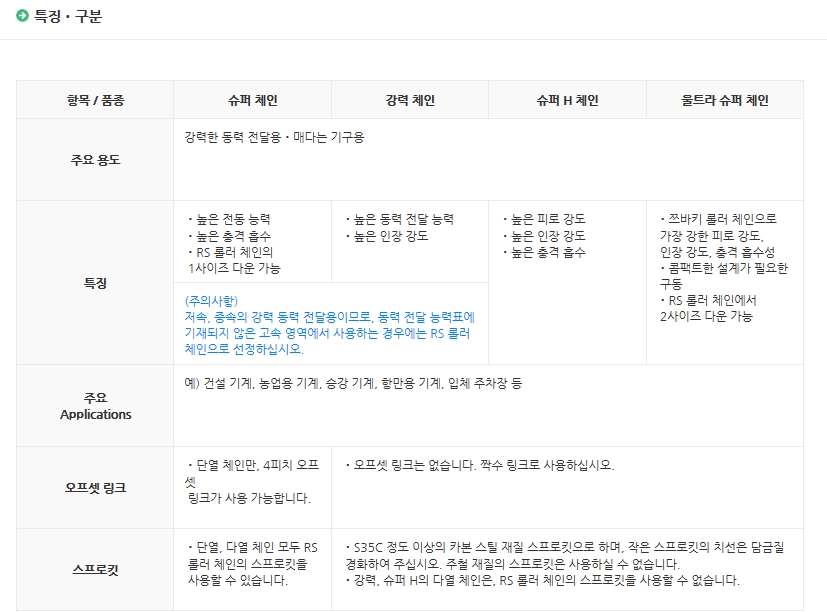Click the 울트라 슈퍼 체인 column header
This screenshot has width=827, height=612.
725,100
